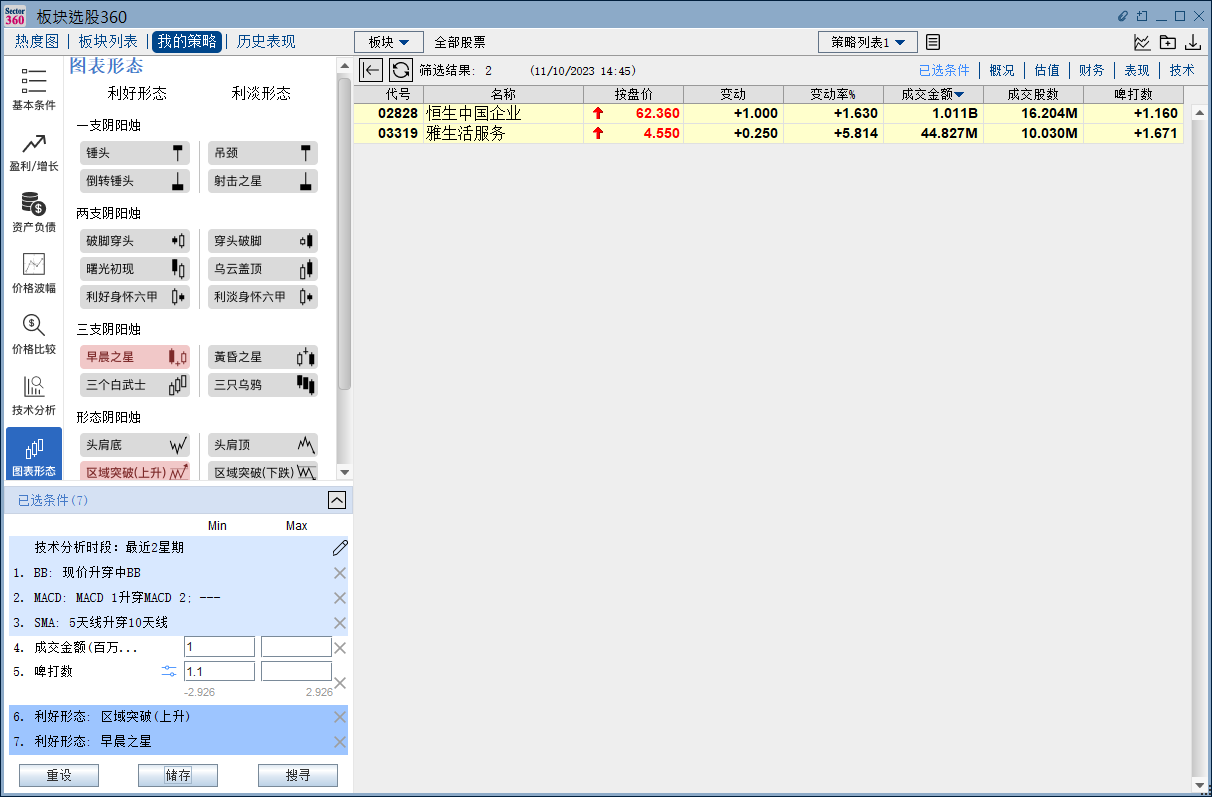Open the 价格波幅 sidebar section
The width and height of the screenshot is (1212, 797).
point(34,272)
